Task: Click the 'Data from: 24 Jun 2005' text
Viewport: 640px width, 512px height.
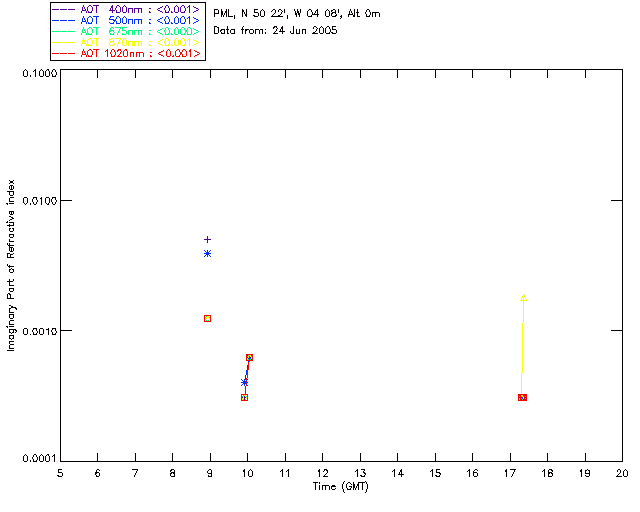Action: (275, 31)
